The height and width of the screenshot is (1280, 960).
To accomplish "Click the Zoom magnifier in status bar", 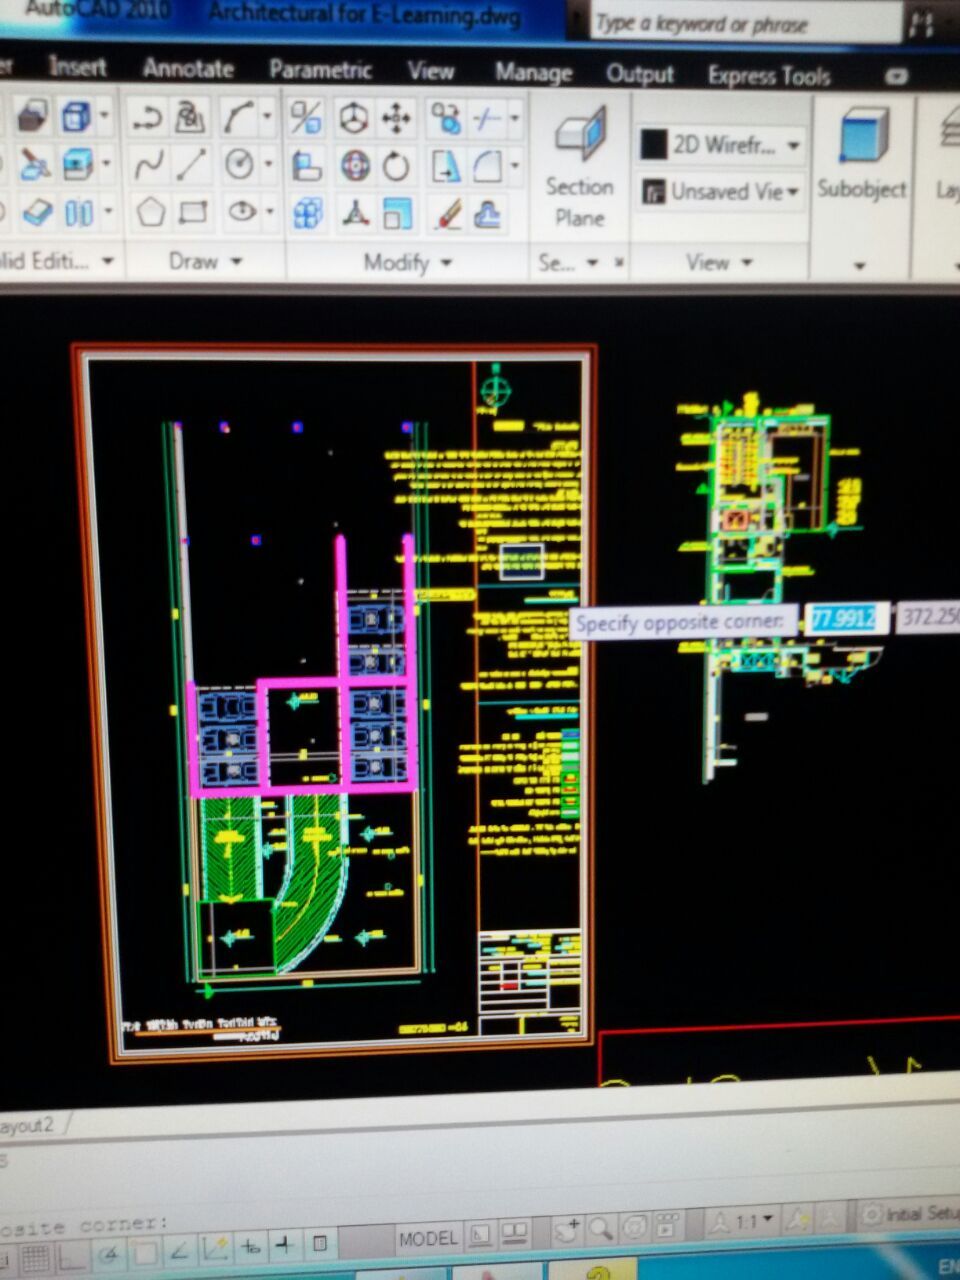I will pos(601,1227).
